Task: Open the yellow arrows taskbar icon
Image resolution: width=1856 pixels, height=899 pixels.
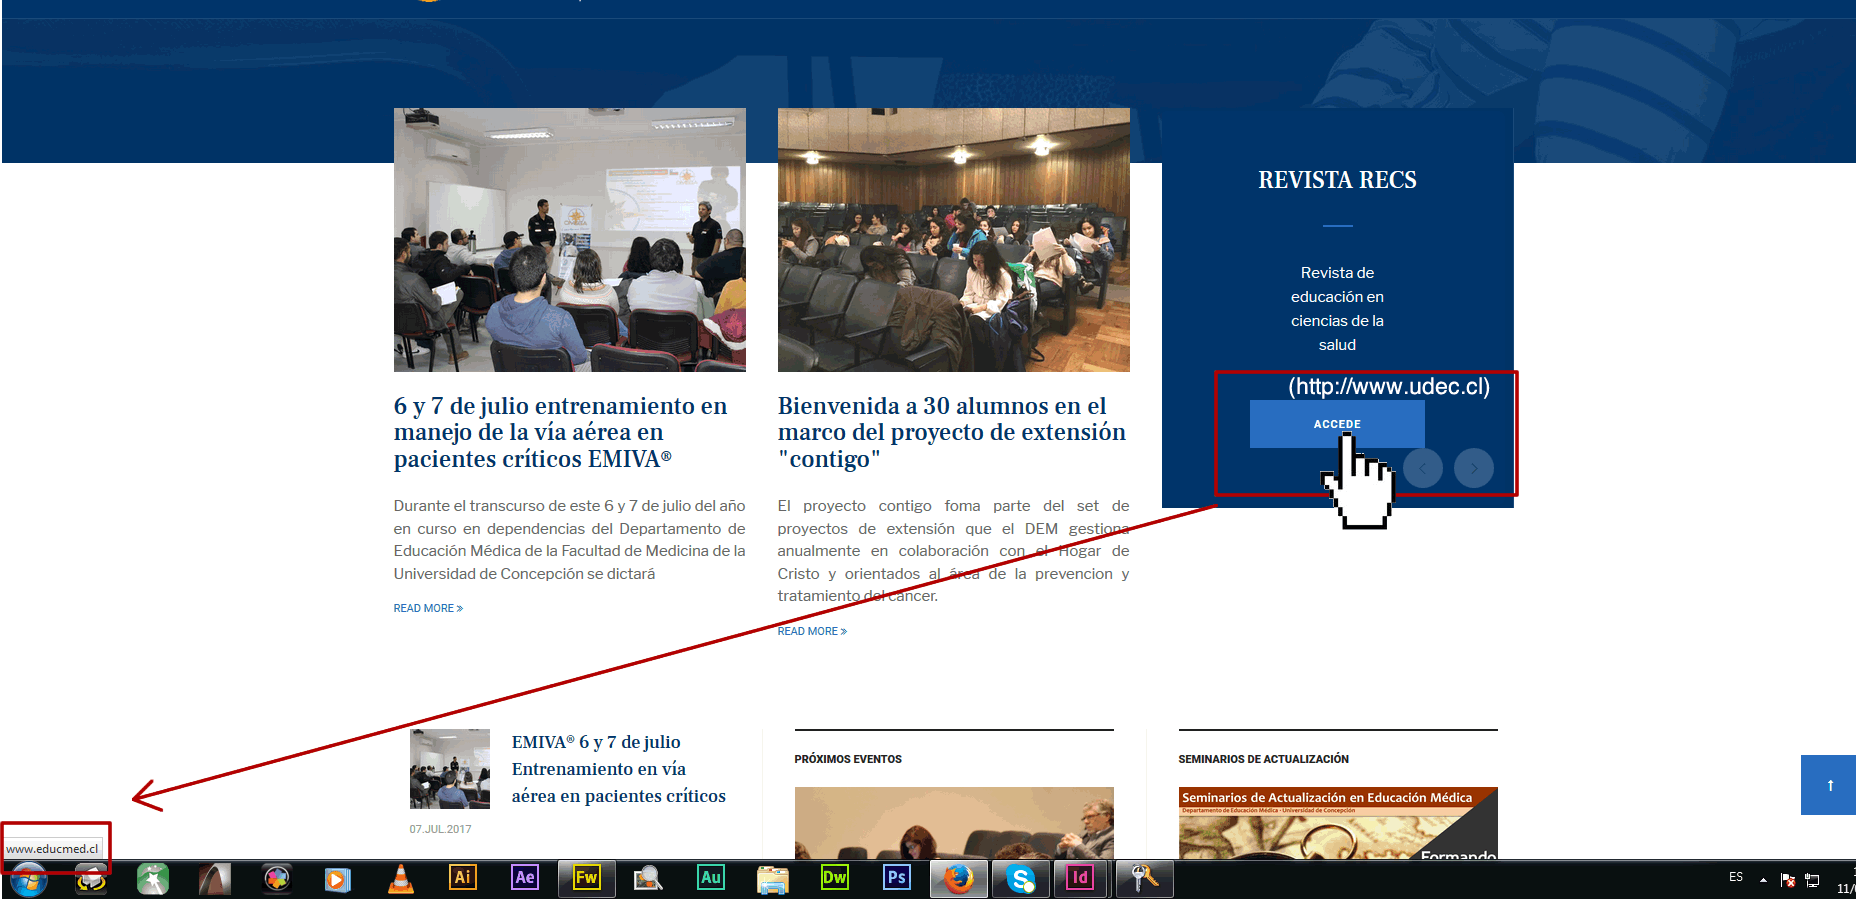Action: coord(91,879)
